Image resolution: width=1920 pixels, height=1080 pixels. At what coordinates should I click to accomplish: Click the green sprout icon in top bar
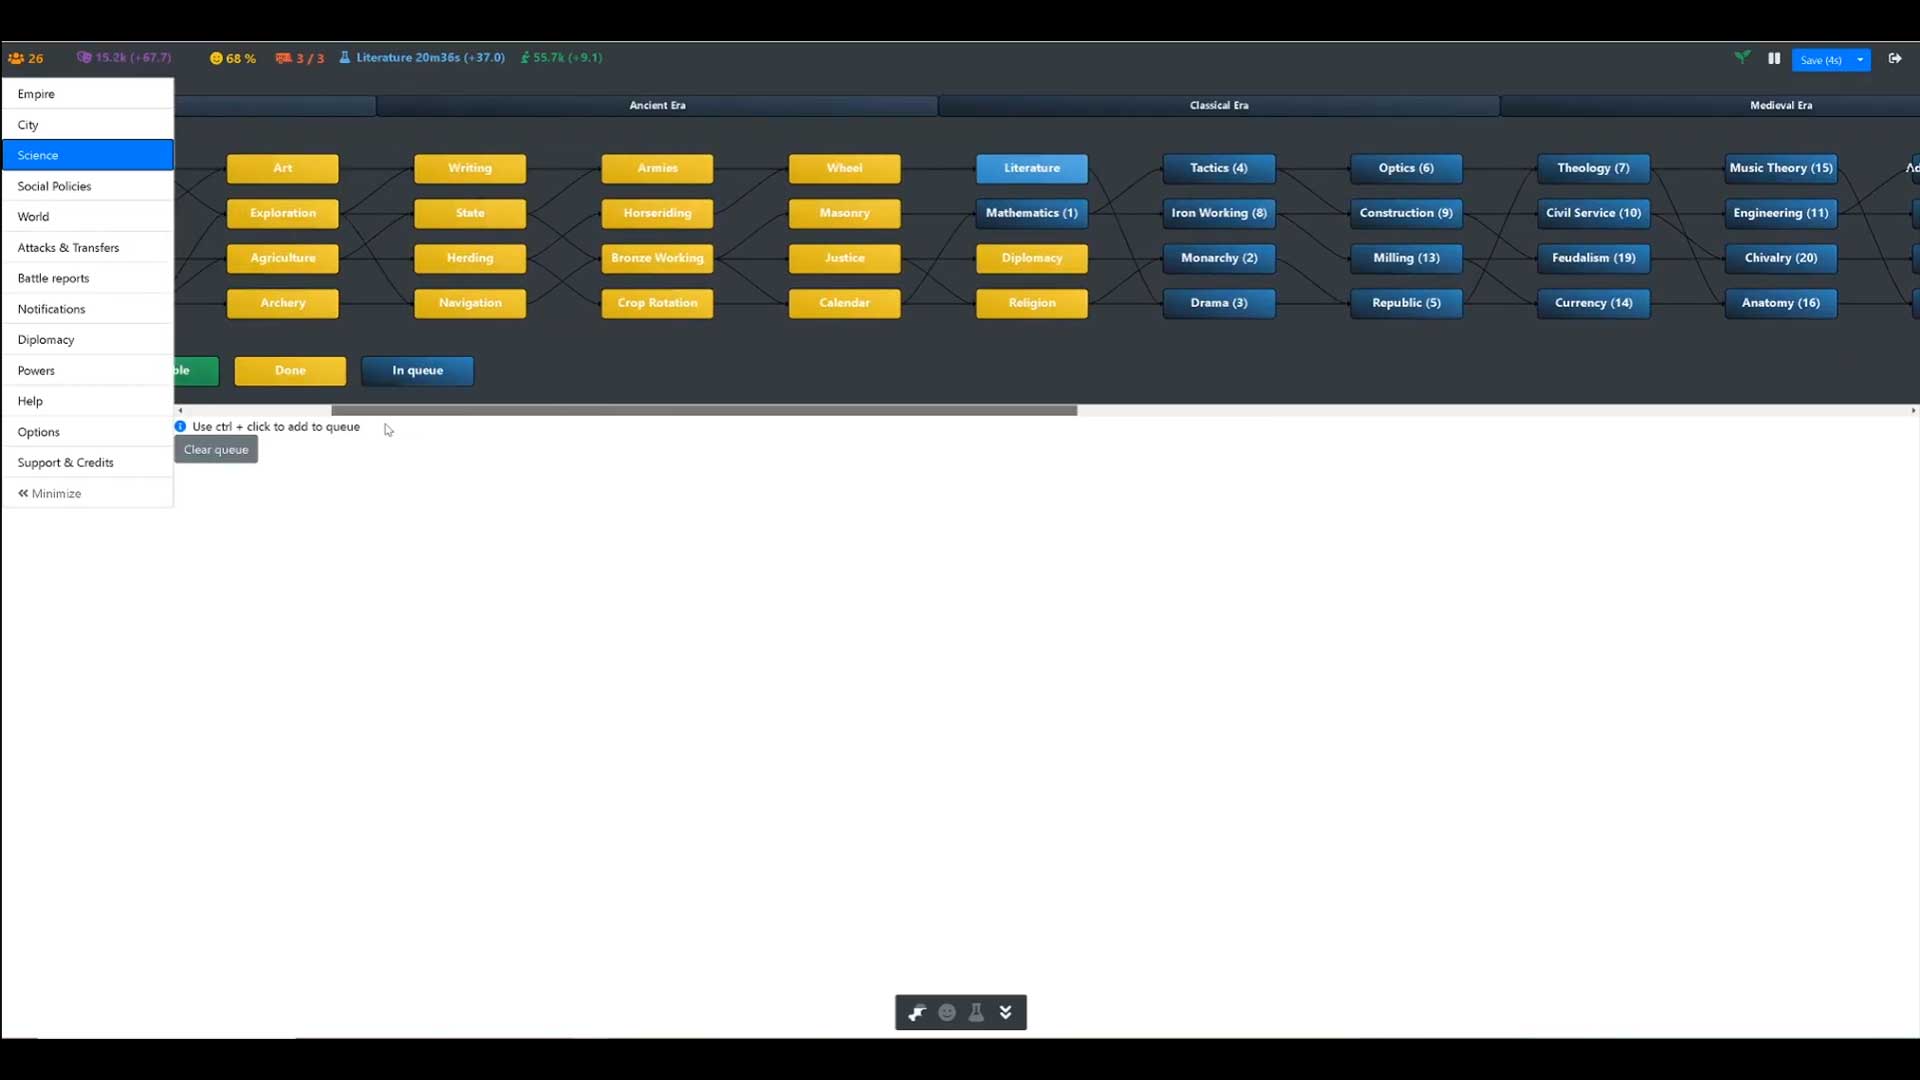[1742, 58]
